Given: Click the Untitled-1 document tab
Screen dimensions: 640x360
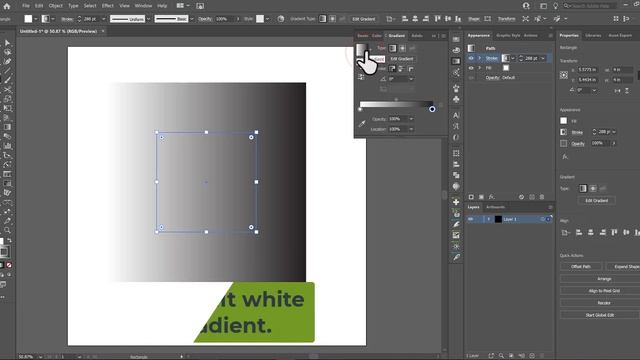Looking at the screenshot, I should [58, 31].
